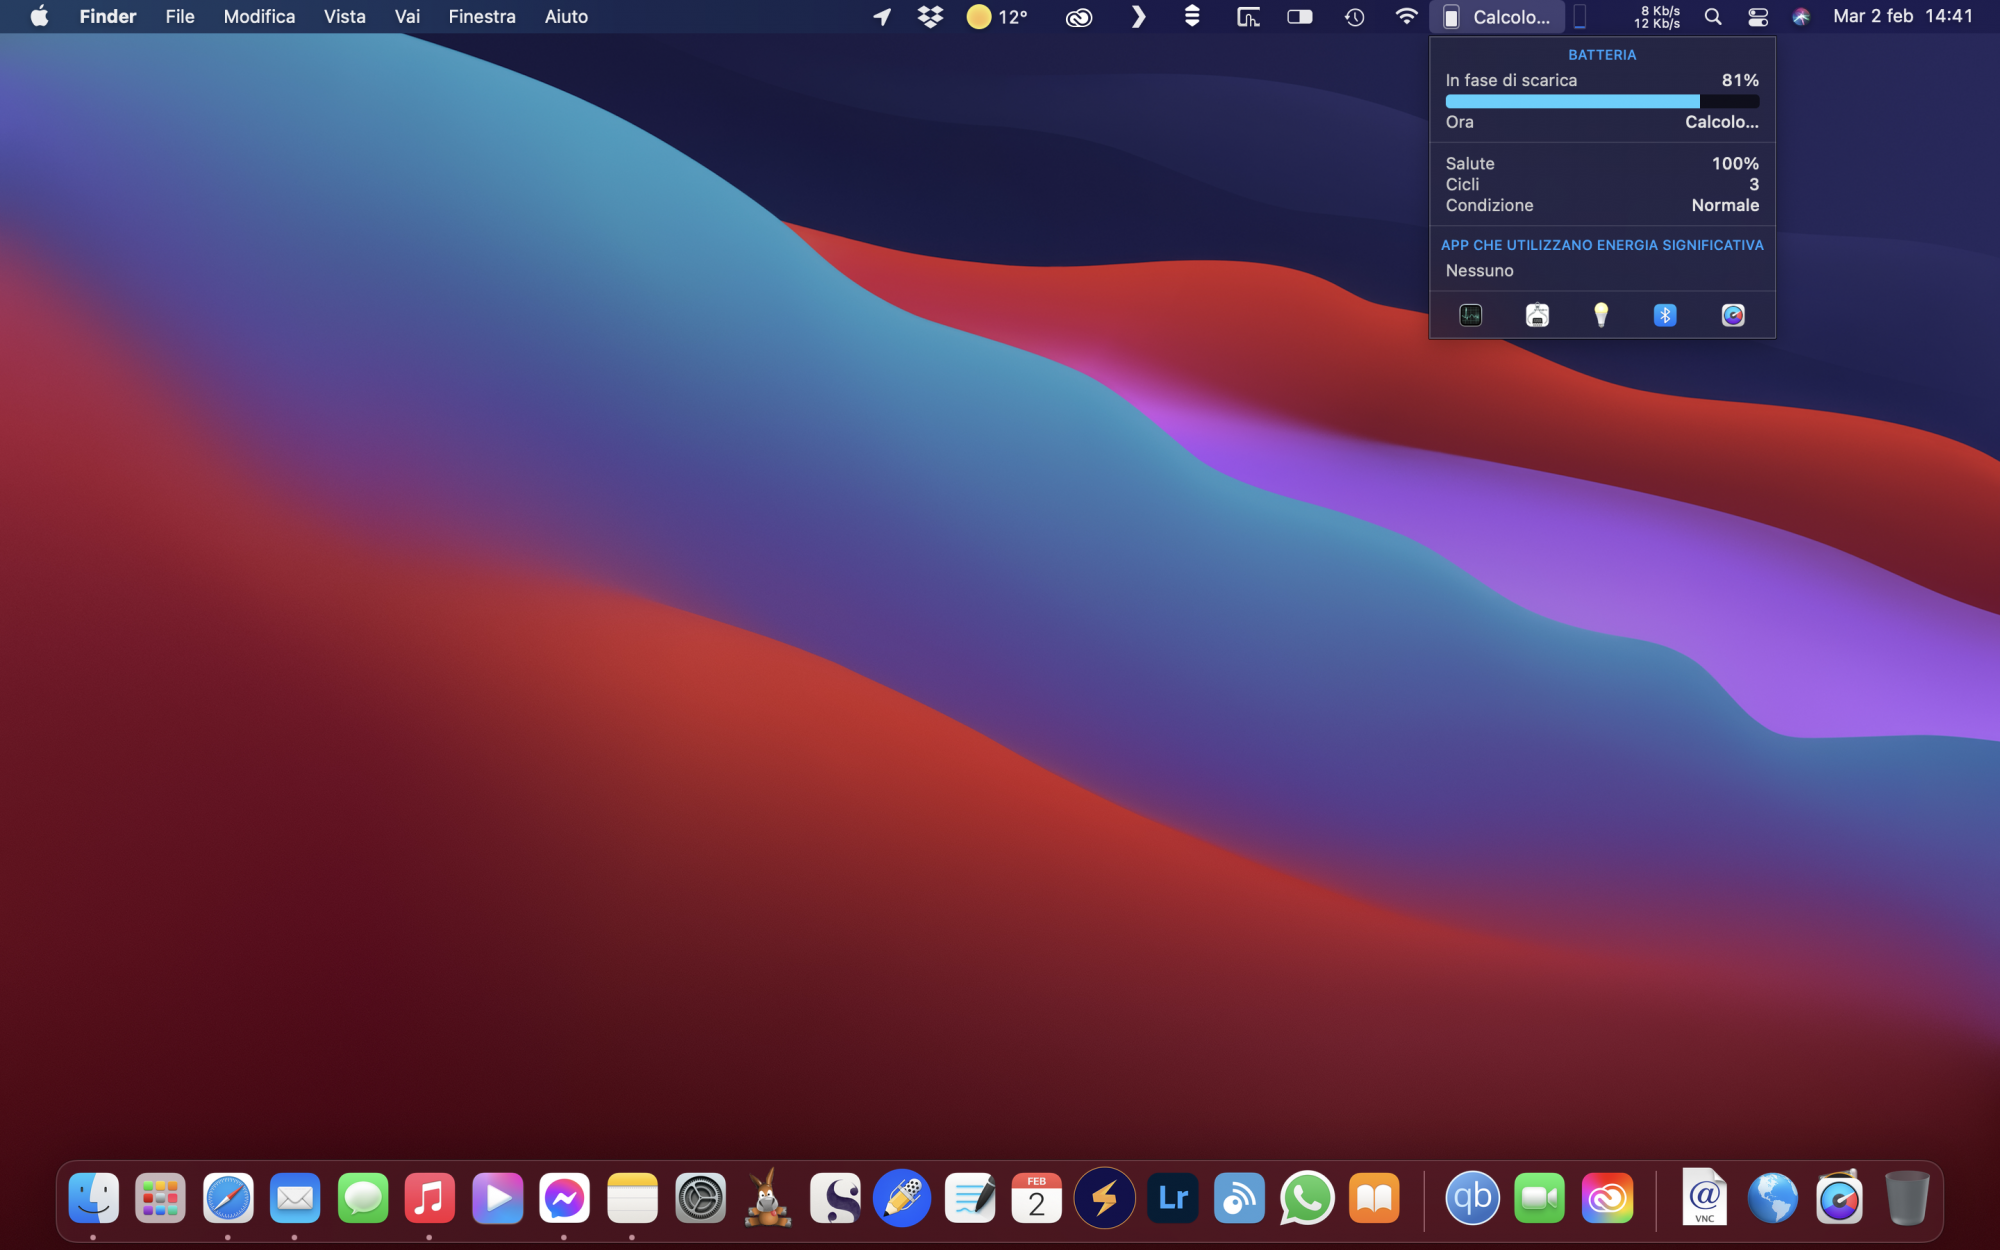Click Finder in the Dock
The width and height of the screenshot is (2000, 1250).
point(93,1198)
